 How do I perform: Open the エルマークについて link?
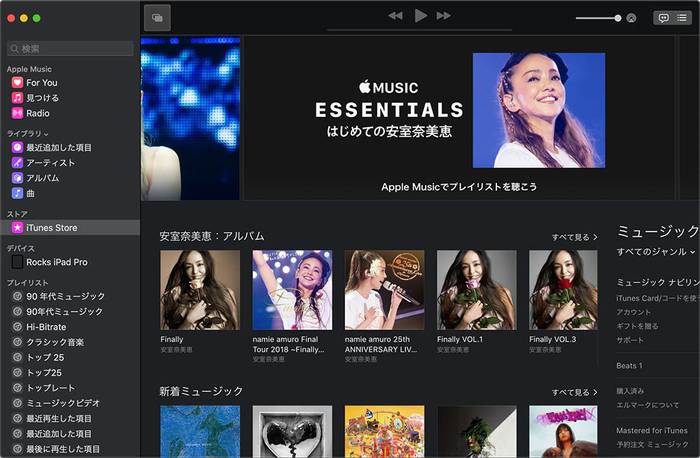(x=647, y=405)
